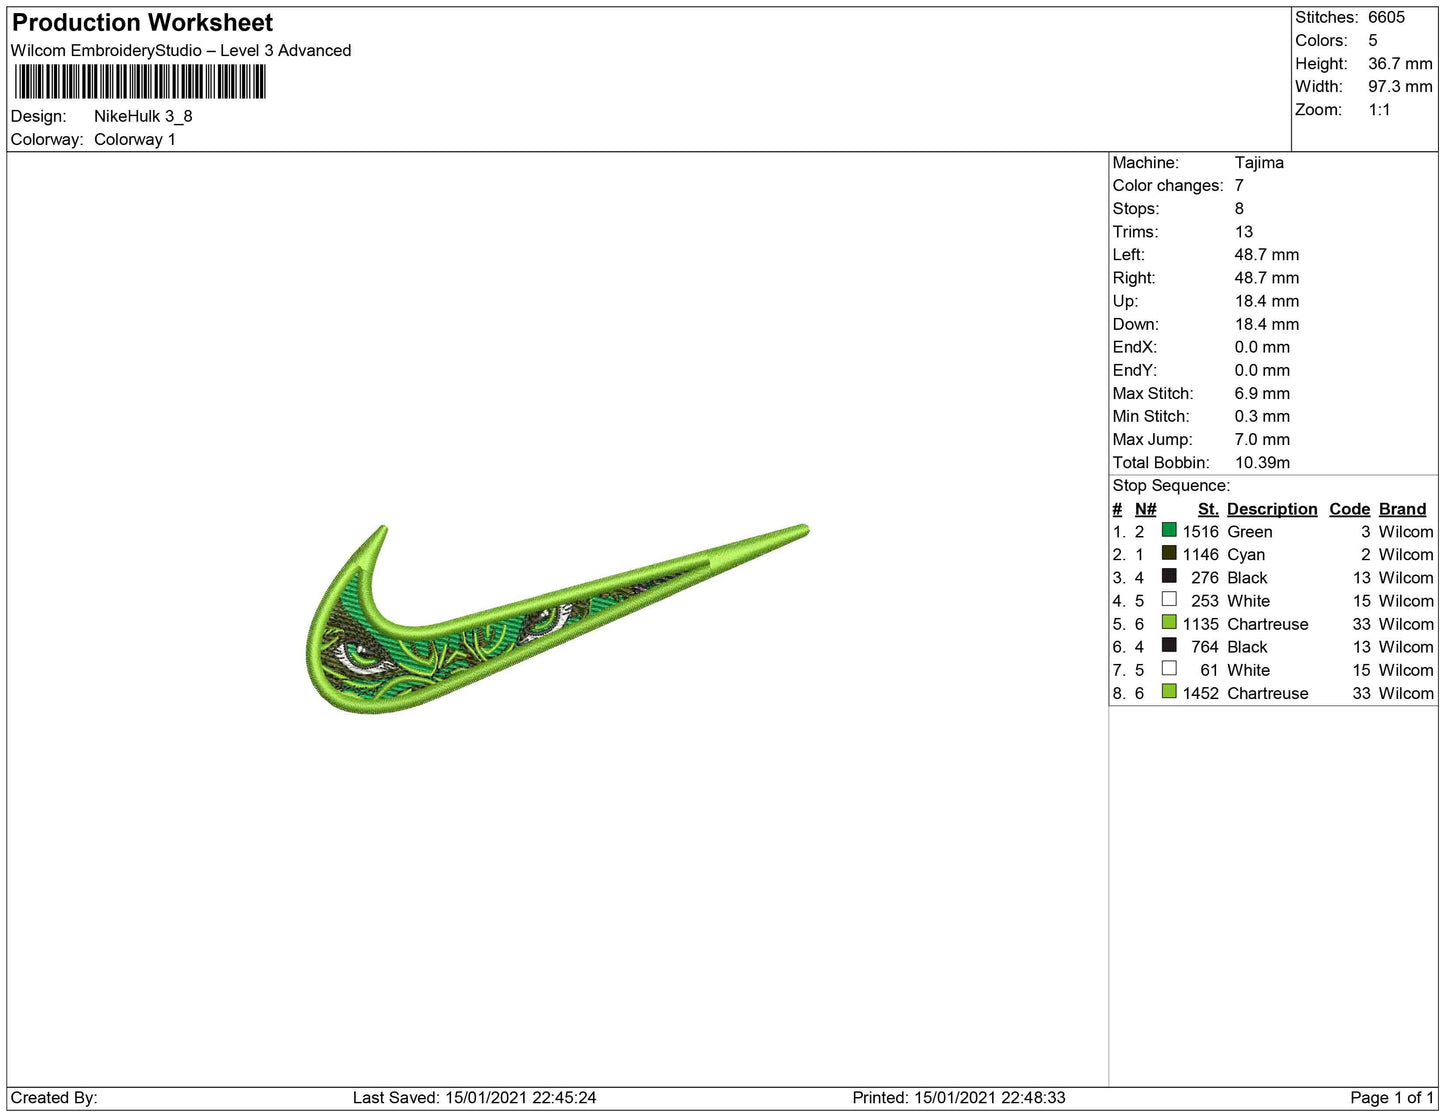
Task: Click the Max Jump value "7.0 mm"
Action: coord(1262,439)
